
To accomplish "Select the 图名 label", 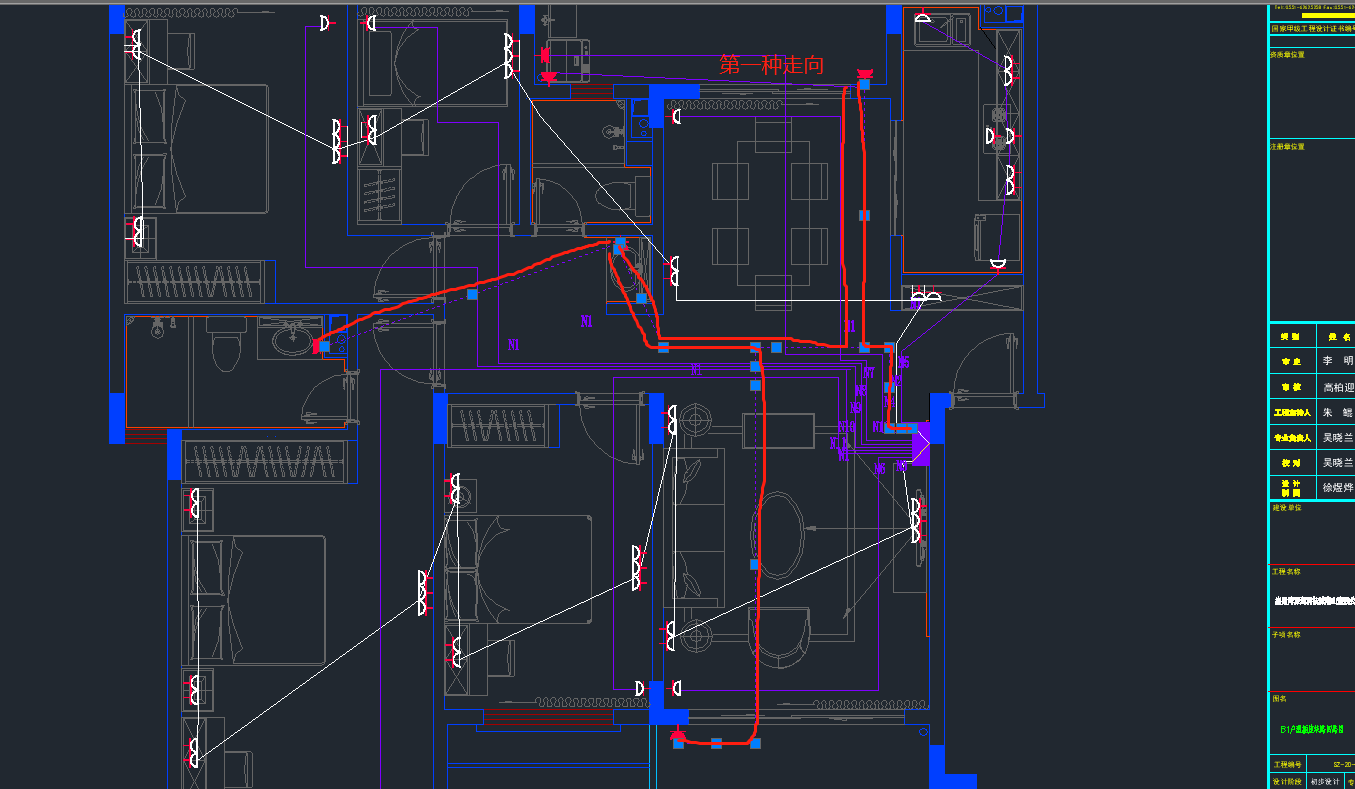I will coord(1279,699).
